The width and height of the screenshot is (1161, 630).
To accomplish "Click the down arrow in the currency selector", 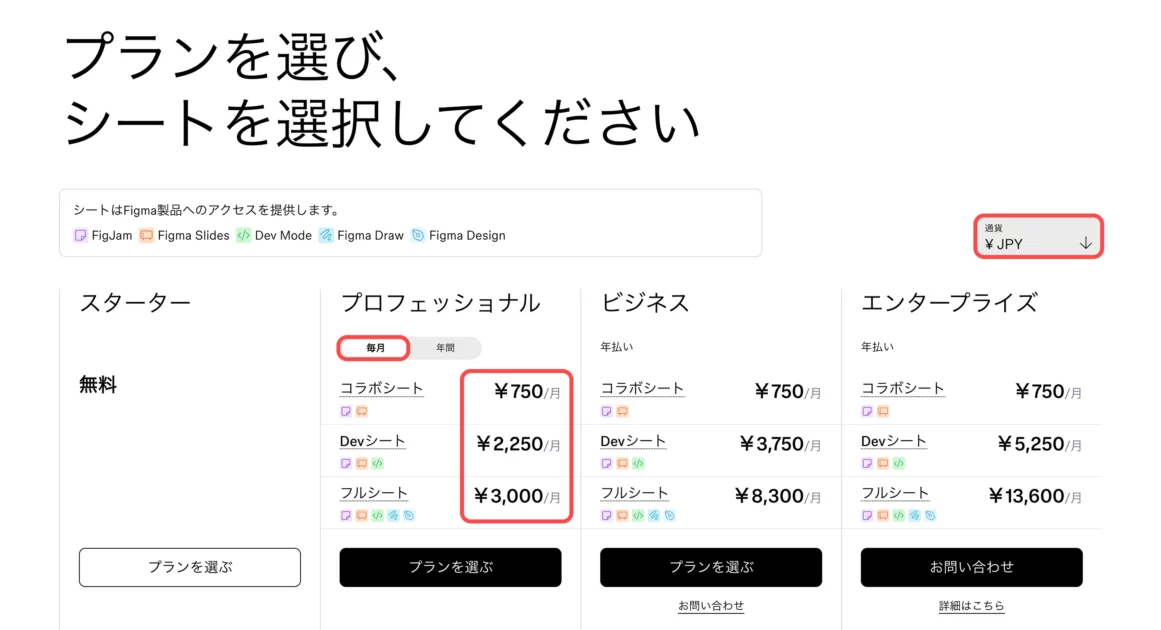I will click(1085, 243).
